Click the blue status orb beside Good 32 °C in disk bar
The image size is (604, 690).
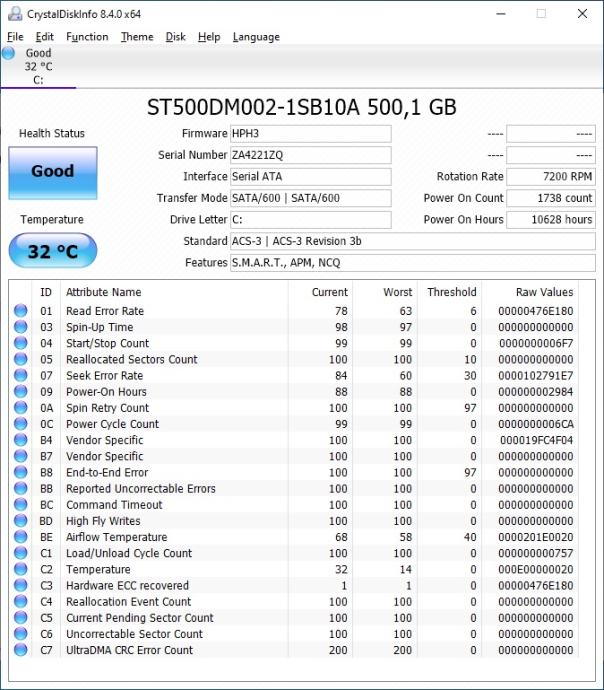click(8, 53)
